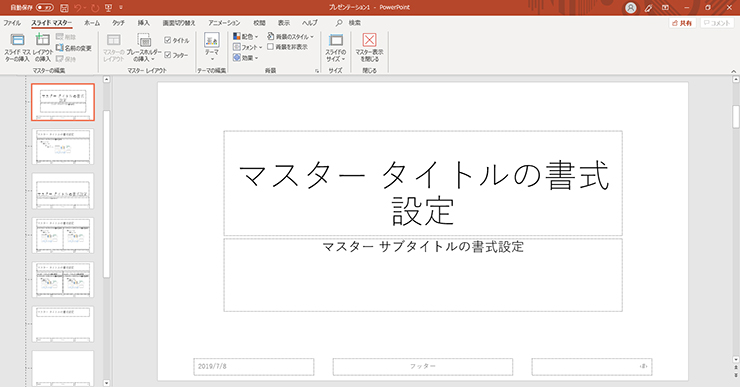Start slideshow from beginning icon in title bar
740x387 pixels.
pyautogui.click(x=109, y=8)
